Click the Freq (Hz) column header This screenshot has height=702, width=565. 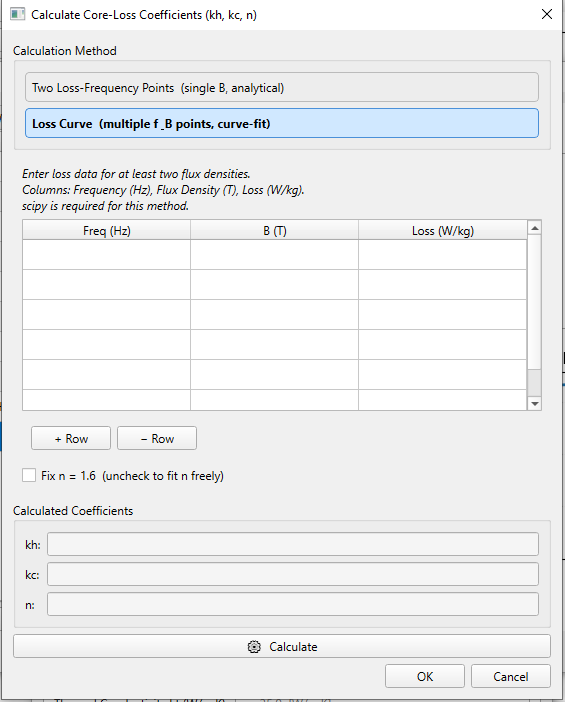[107, 230]
